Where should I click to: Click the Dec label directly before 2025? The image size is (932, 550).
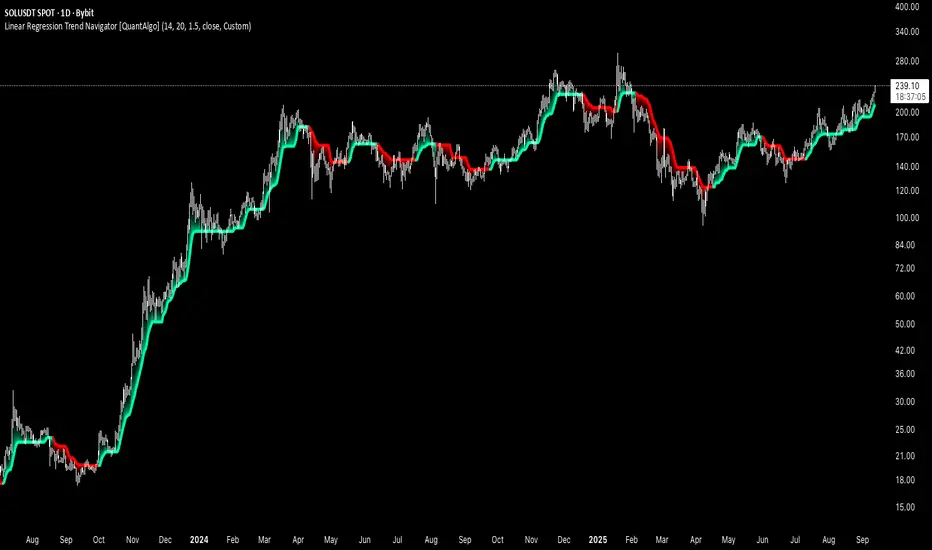pyautogui.click(x=563, y=540)
